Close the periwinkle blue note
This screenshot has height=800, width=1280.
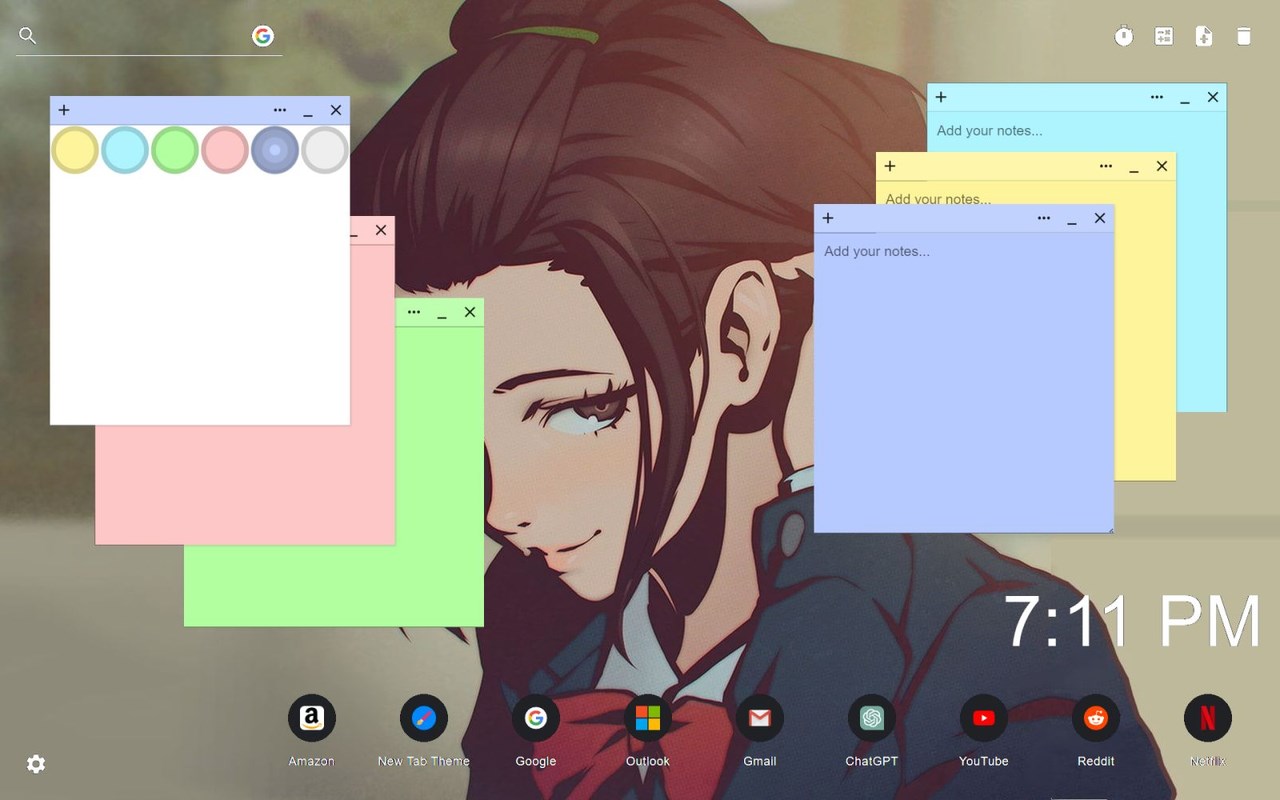(x=1100, y=218)
